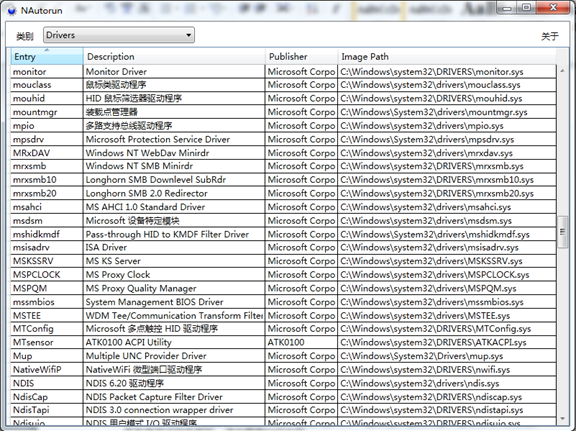This screenshot has height=431, width=576.
Task: Click the NAutorun app icon in title bar
Action: 12,11
